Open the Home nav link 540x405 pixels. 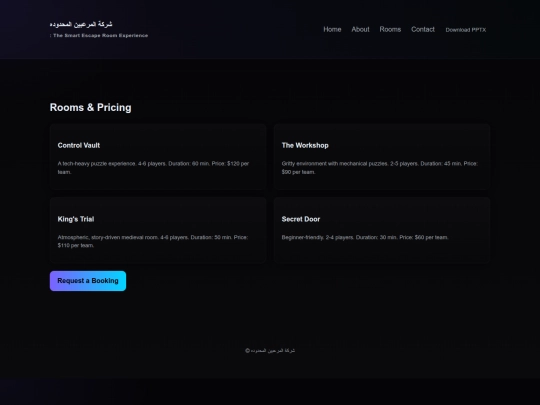[x=332, y=30]
